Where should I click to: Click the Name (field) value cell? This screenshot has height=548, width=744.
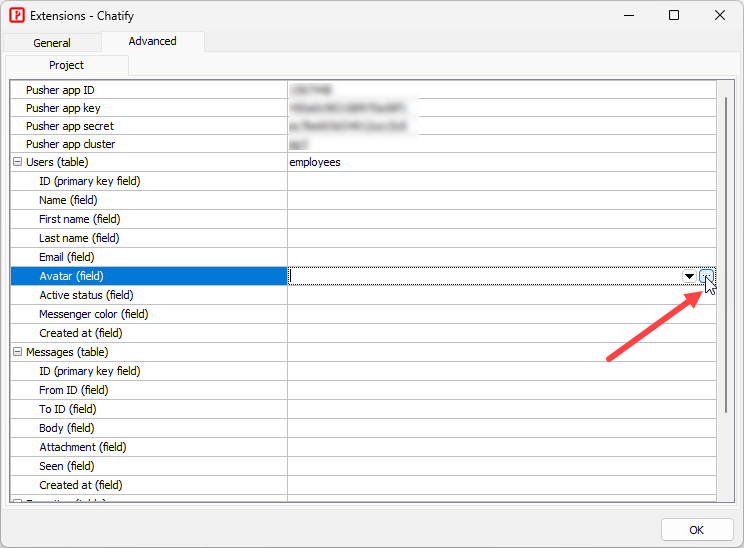pyautogui.click(x=502, y=200)
